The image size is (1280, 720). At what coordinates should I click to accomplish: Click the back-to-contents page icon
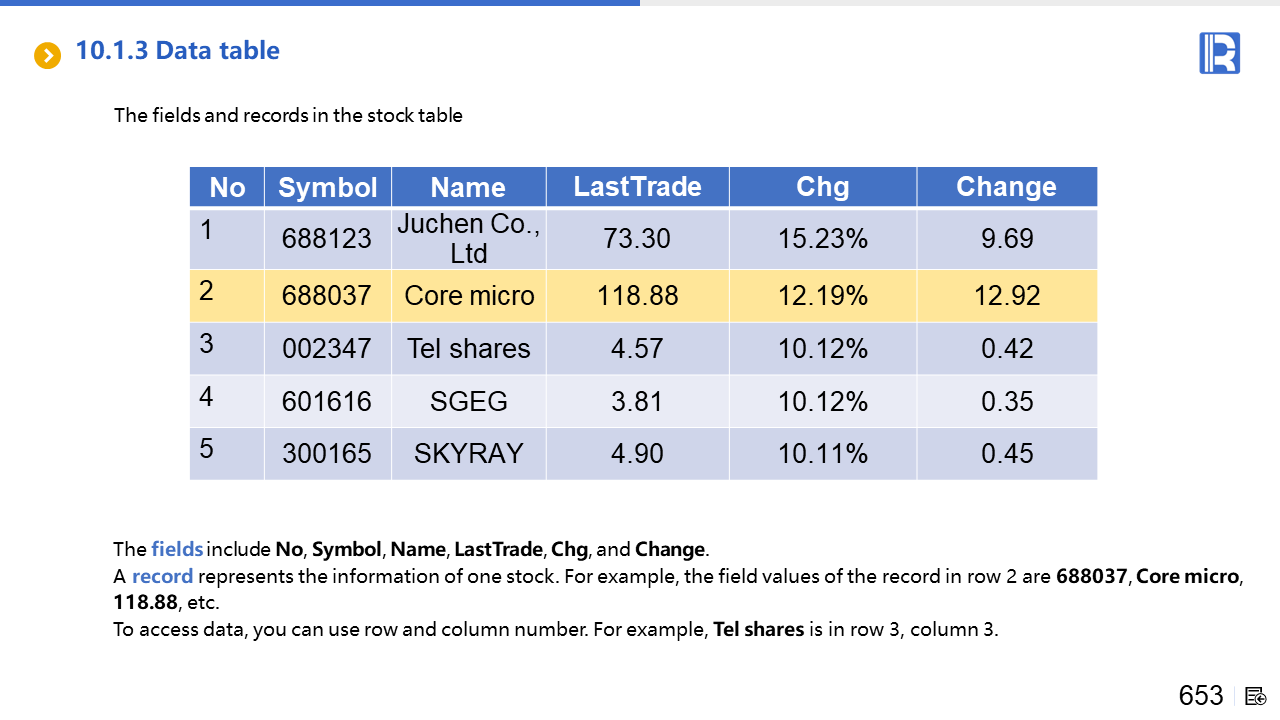[x=1256, y=696]
